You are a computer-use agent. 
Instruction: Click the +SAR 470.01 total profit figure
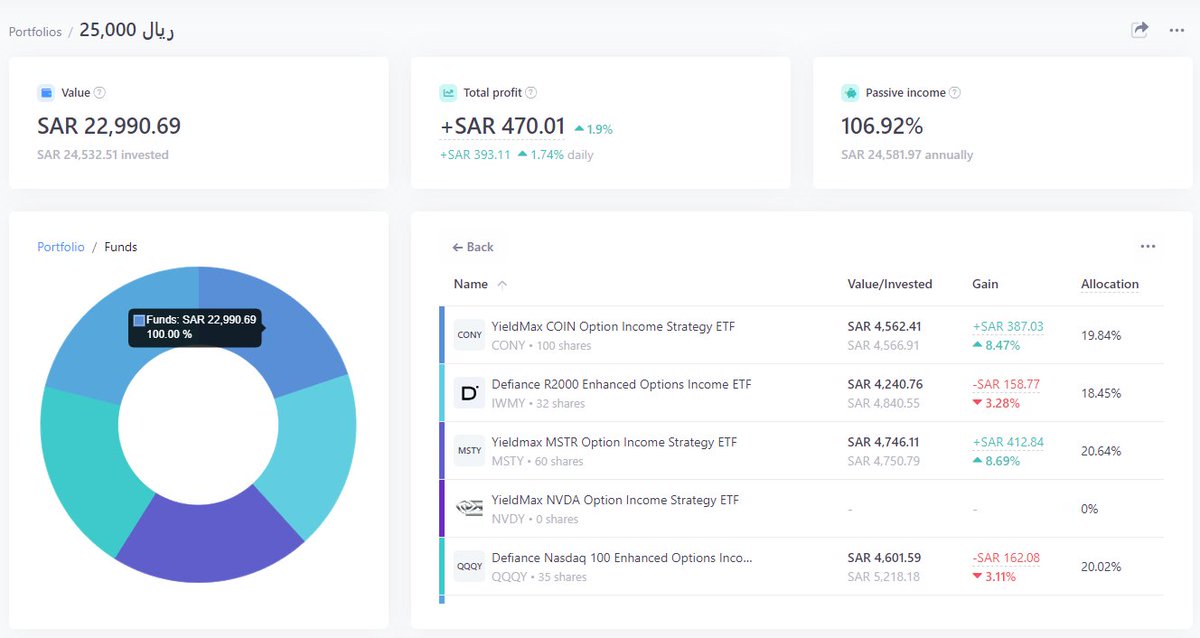pos(503,127)
